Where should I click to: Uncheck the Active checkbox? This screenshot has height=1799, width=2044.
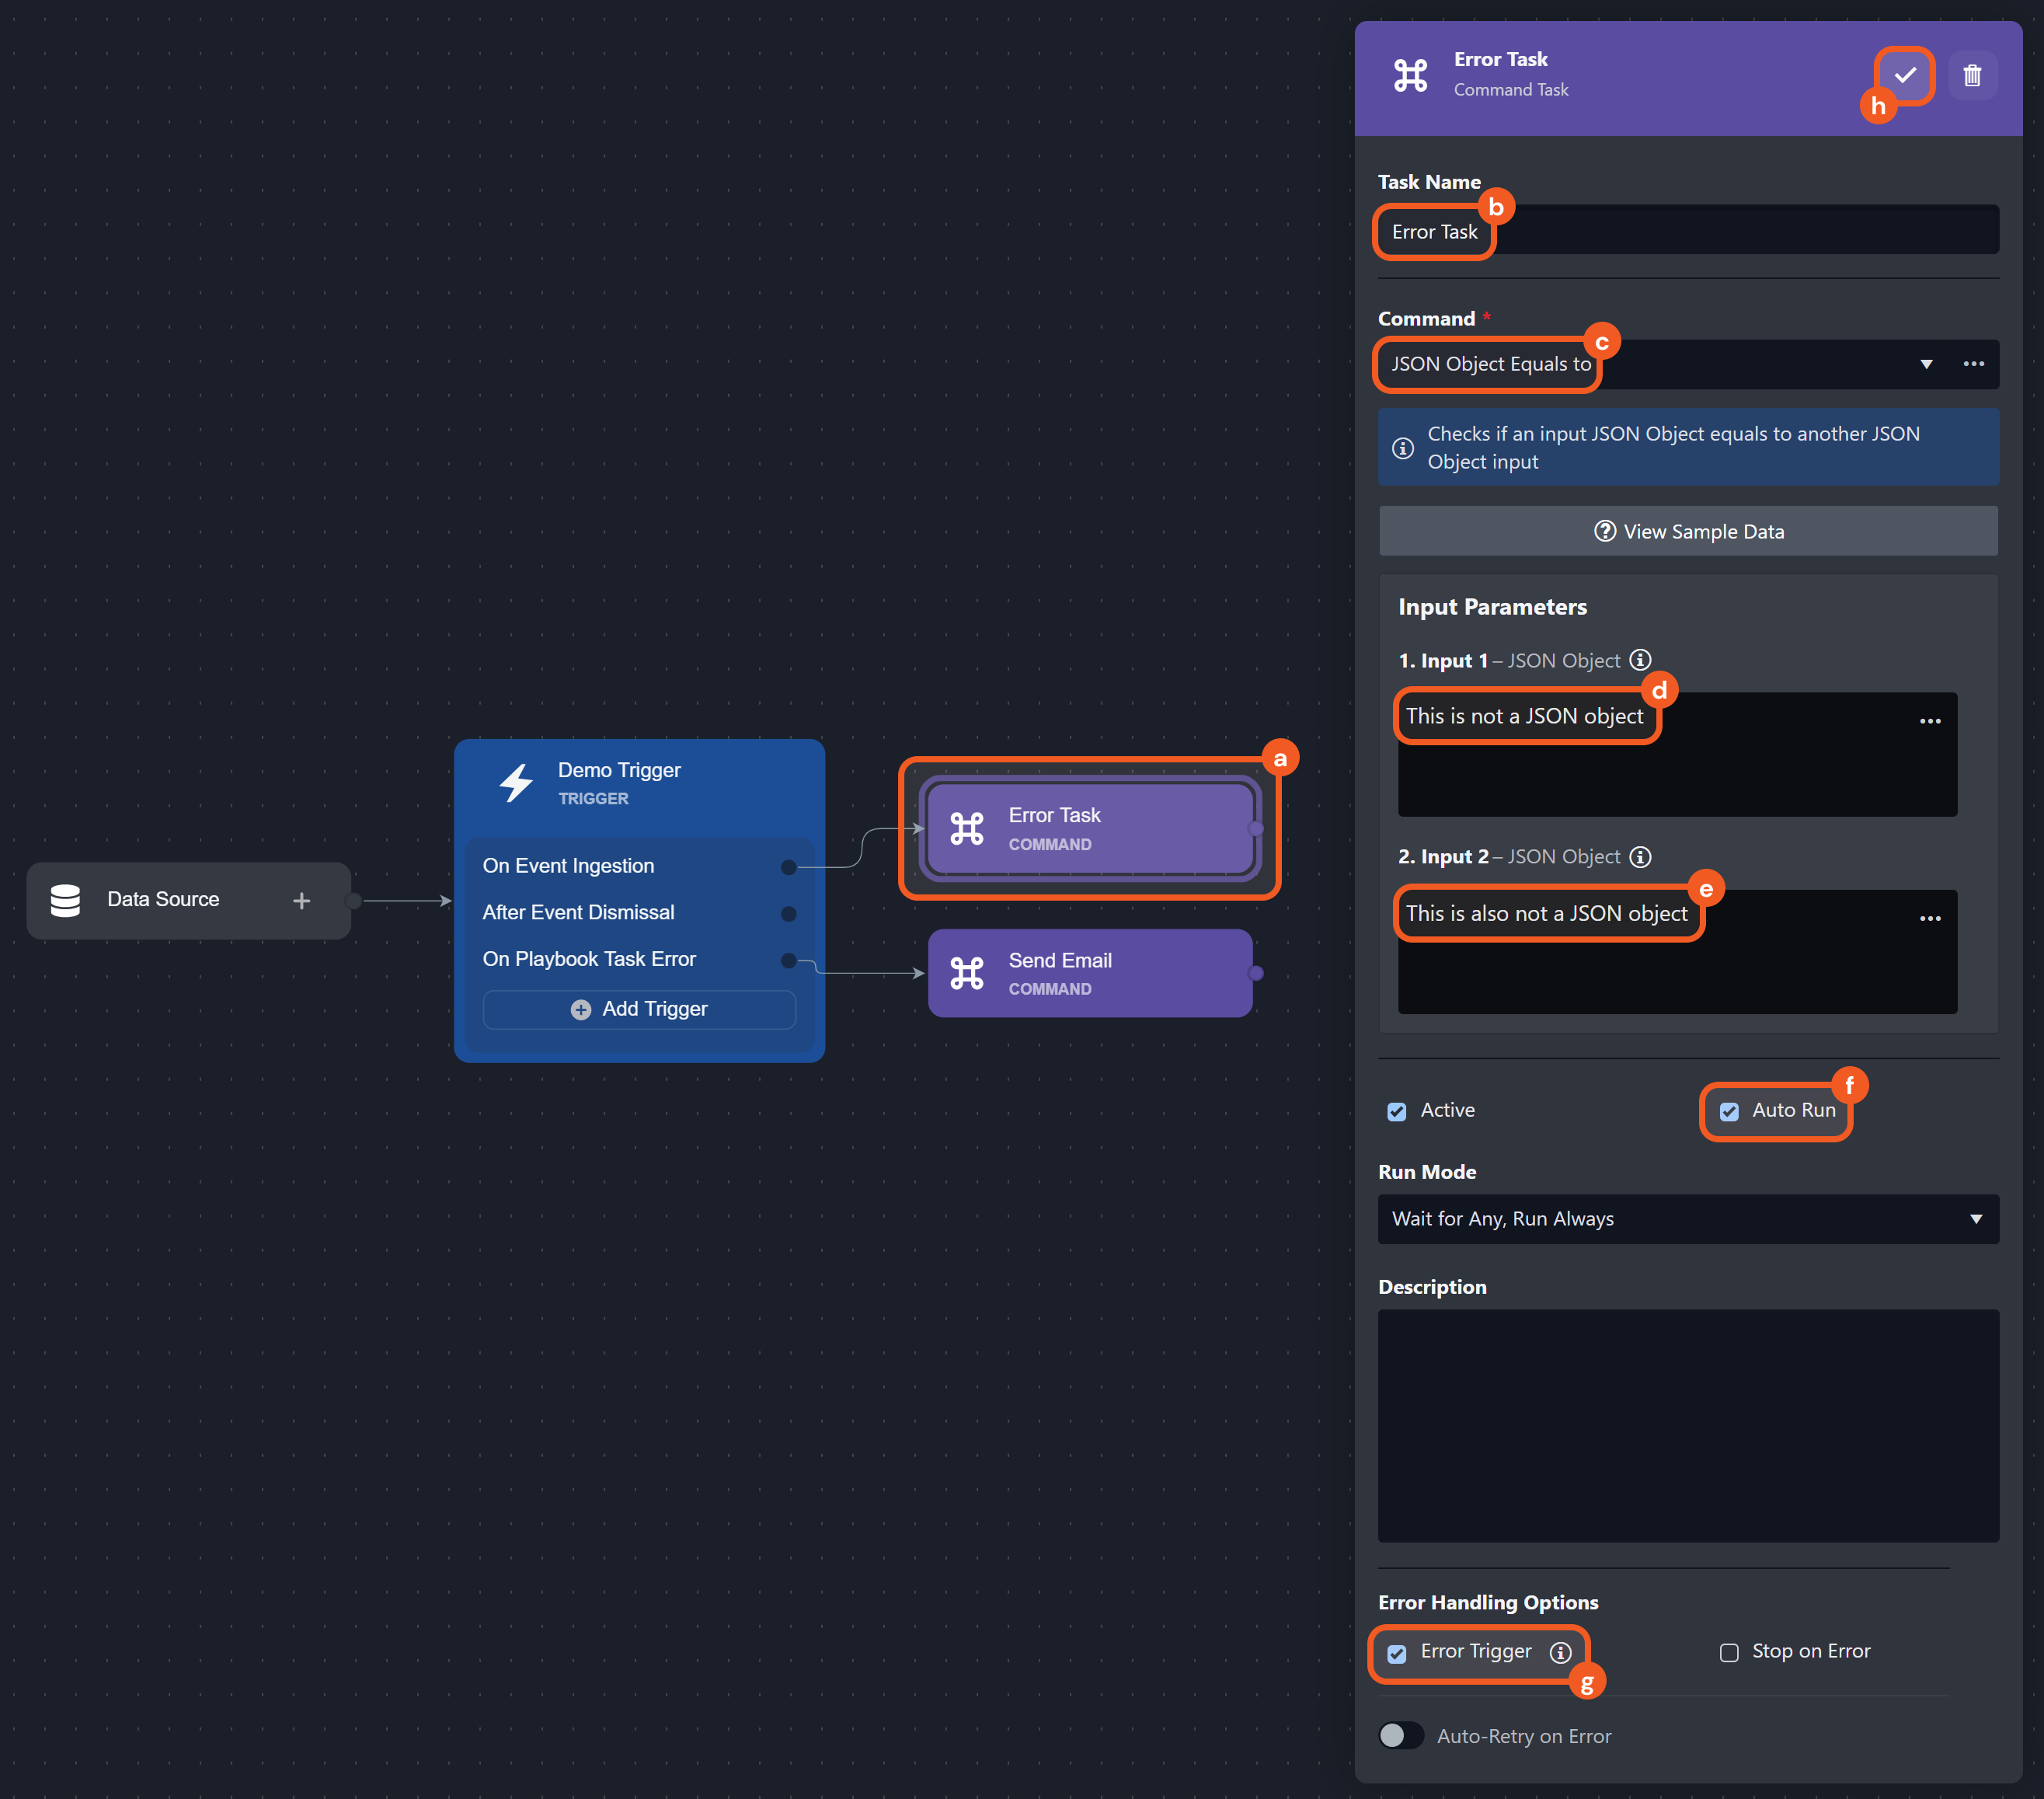click(1397, 1111)
